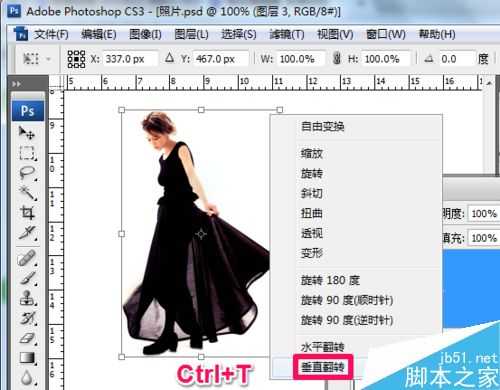Select the Healing Brush tool
The height and width of the screenshot is (390, 500).
27,258
